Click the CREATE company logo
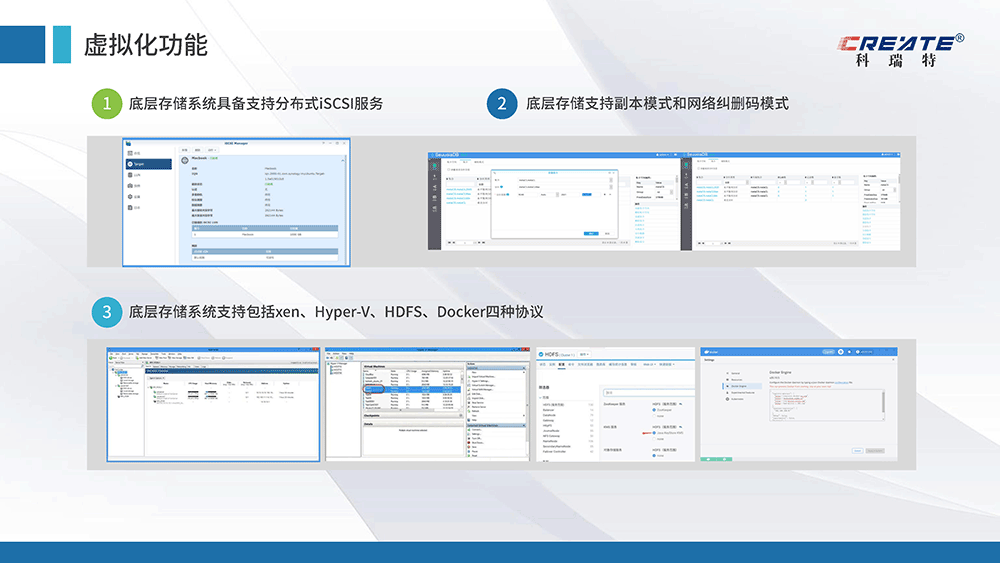Viewport: 1000px width, 563px height. pyautogui.click(x=901, y=50)
